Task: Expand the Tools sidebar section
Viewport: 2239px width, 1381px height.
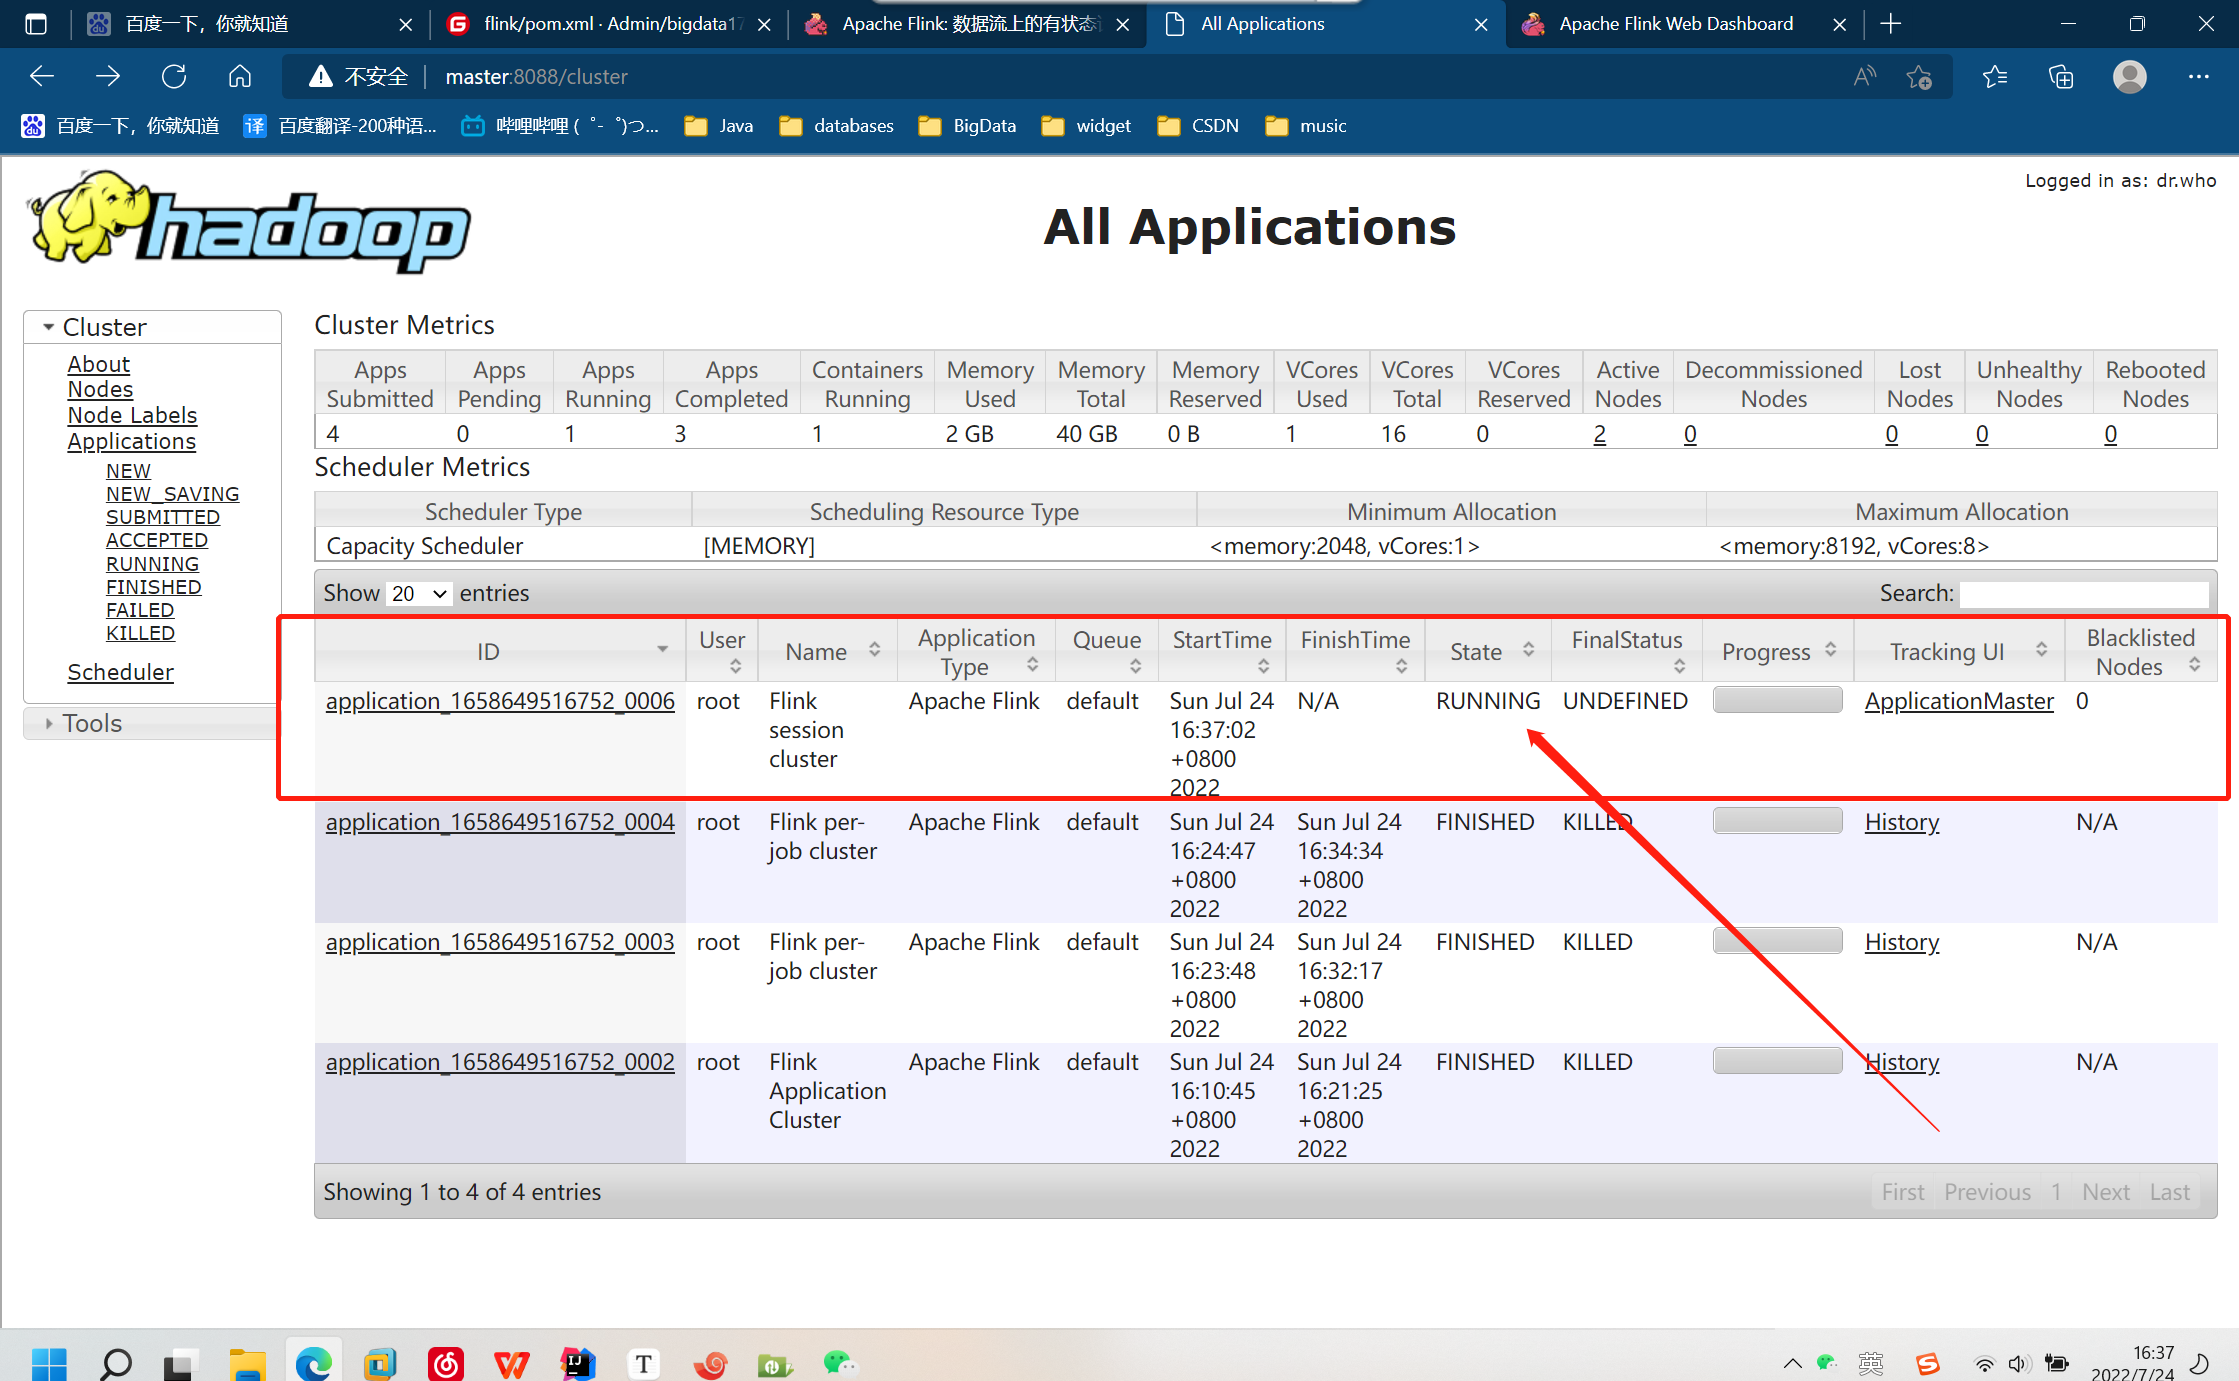Action: pos(92,723)
